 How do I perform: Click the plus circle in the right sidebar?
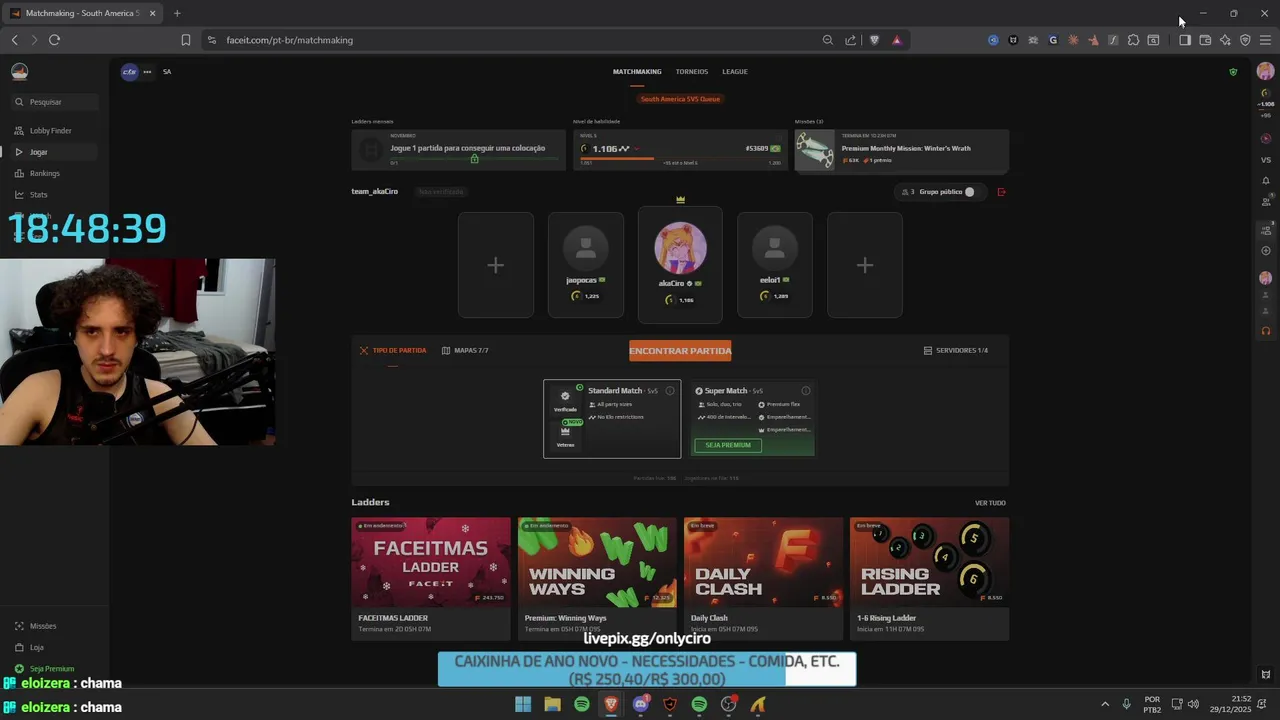(x=1265, y=251)
